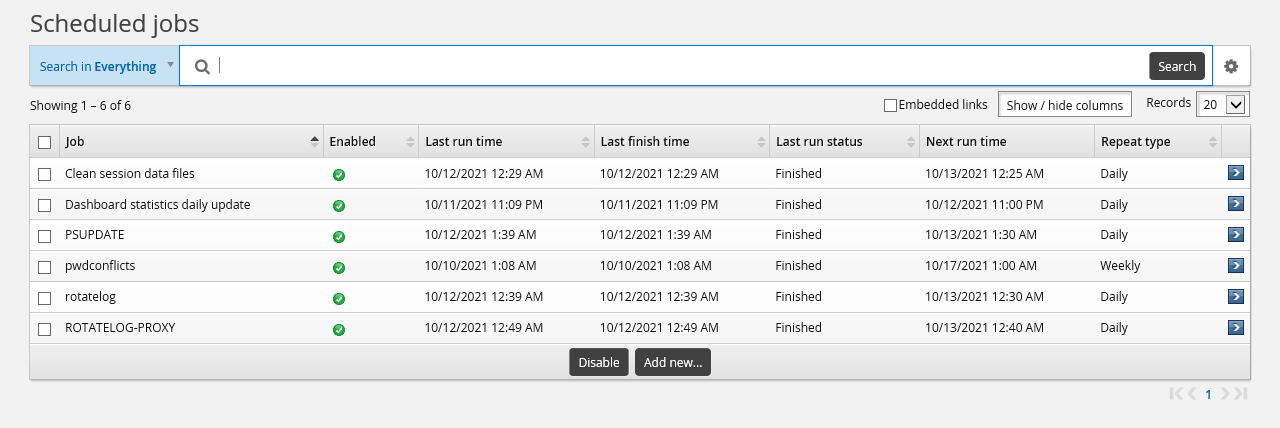Viewport: 1280px width, 428px height.
Task: Open details arrow for PSUPDATE job
Action: pyautogui.click(x=1236, y=235)
